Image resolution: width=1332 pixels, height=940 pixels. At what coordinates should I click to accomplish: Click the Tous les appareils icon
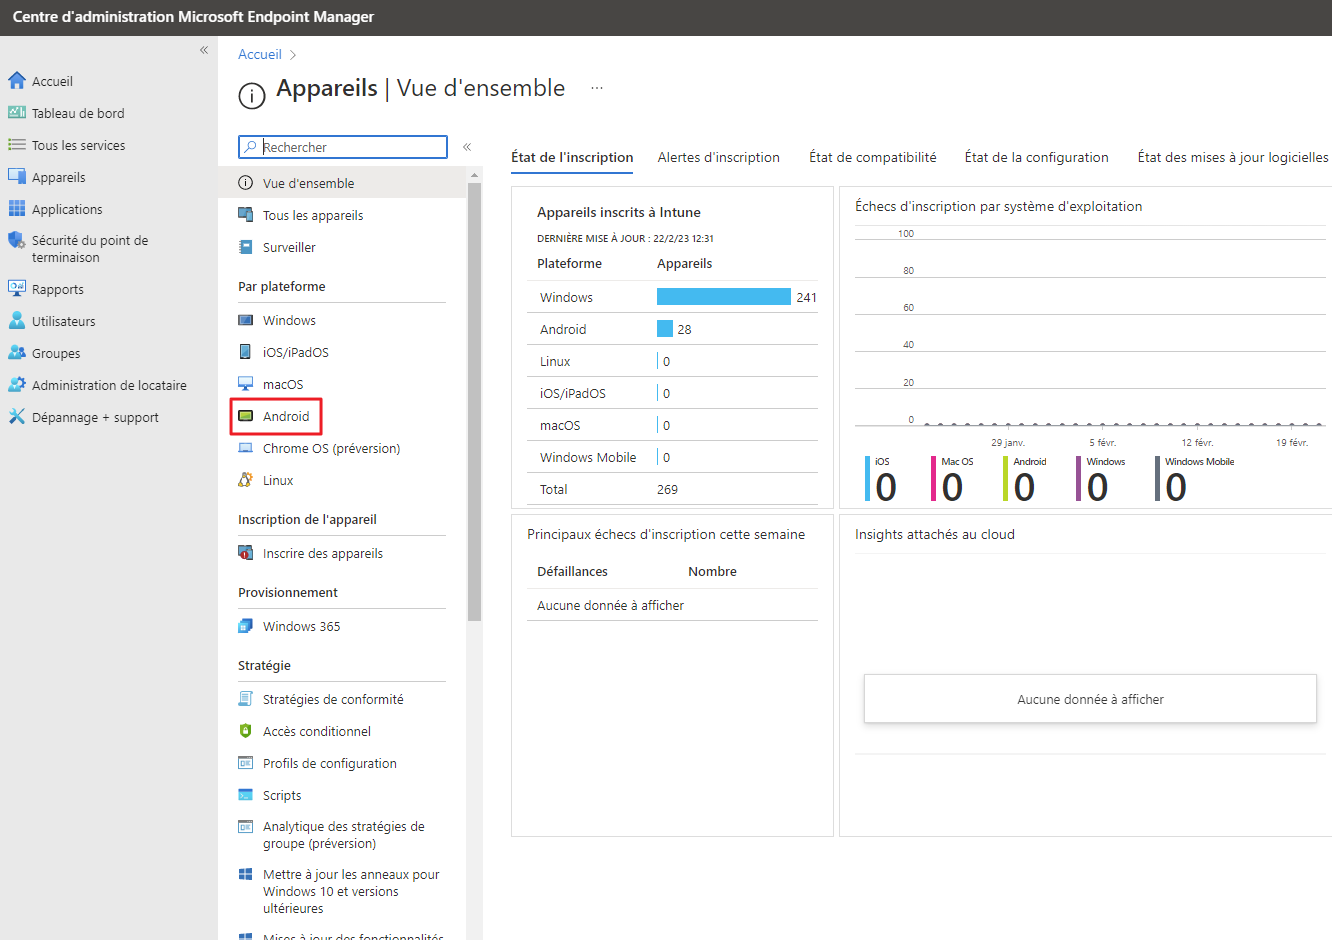pyautogui.click(x=245, y=215)
